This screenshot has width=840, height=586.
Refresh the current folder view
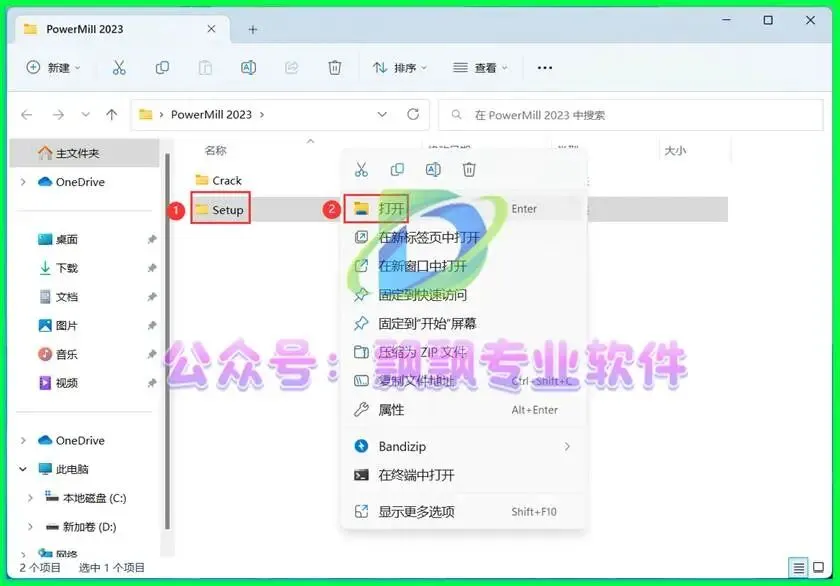click(413, 114)
